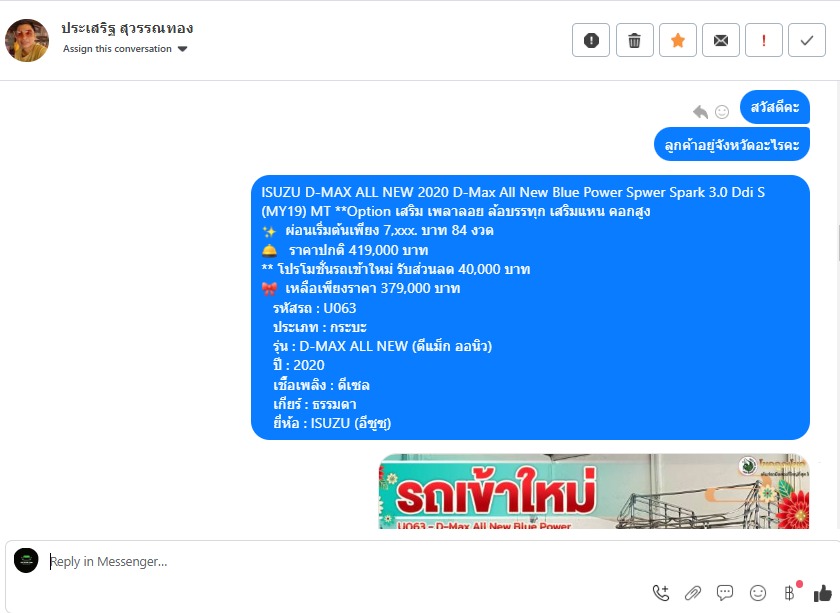The height and width of the screenshot is (613, 840).
Task: Mark conversation done with checkmark icon
Action: click(x=807, y=40)
